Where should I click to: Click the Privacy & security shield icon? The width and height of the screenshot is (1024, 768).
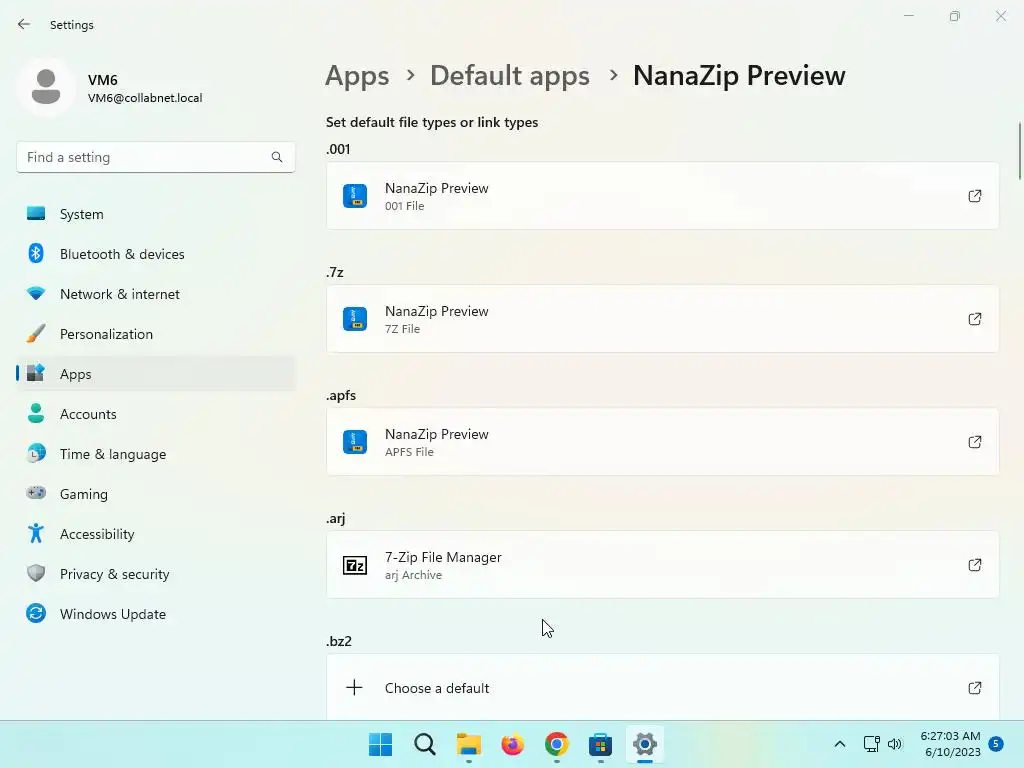(x=36, y=573)
